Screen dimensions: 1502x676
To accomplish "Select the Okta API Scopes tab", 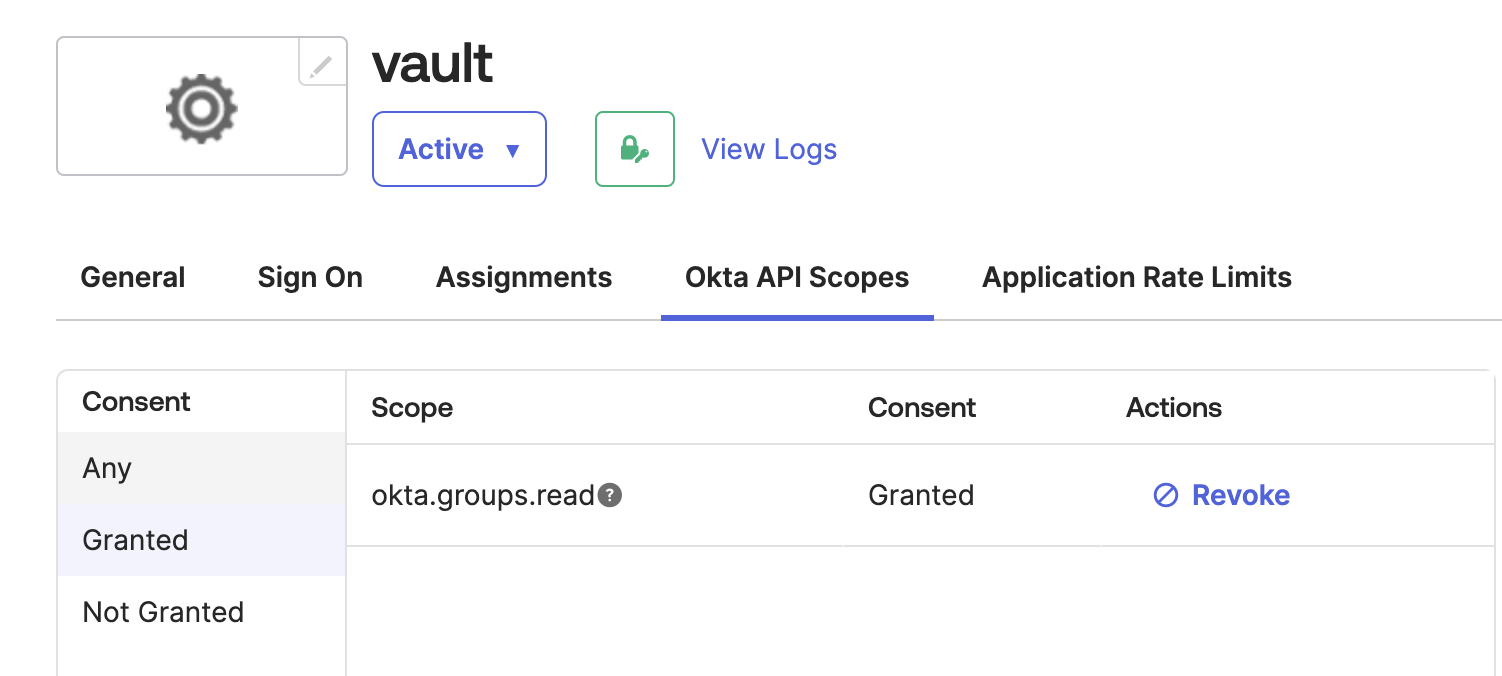I will pyautogui.click(x=797, y=277).
